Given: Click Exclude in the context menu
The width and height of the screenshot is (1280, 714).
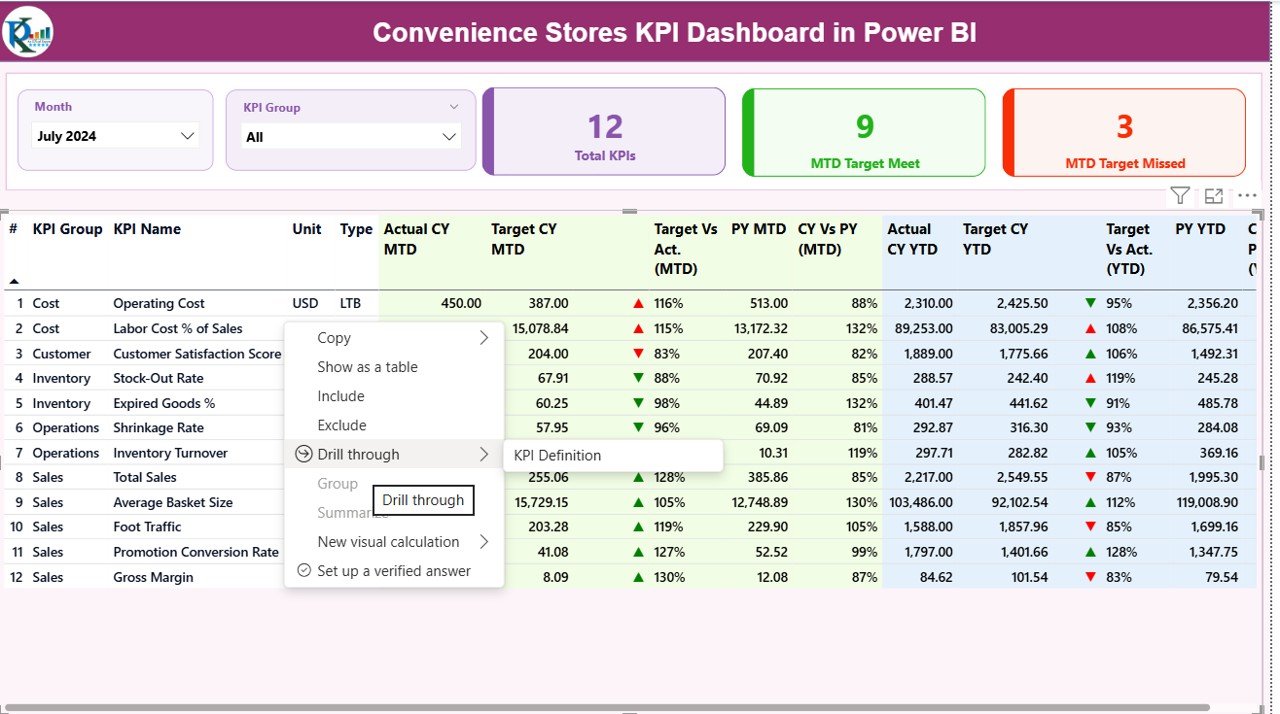Looking at the screenshot, I should 340,425.
